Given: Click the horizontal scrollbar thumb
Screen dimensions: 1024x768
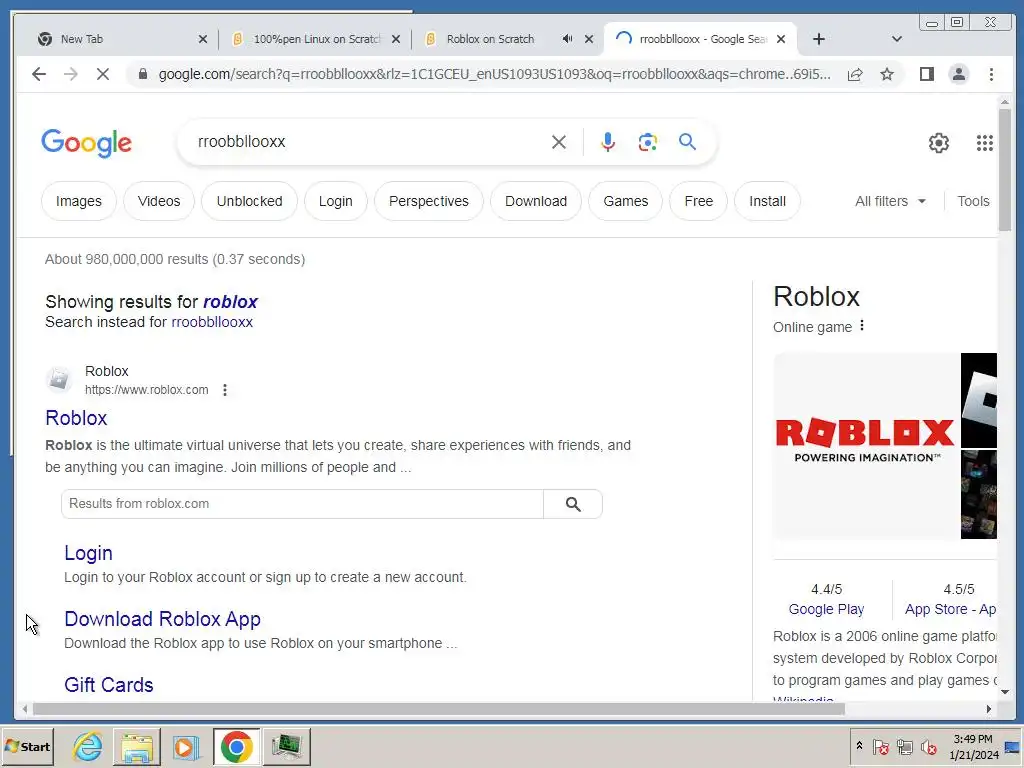Looking at the screenshot, I should pyautogui.click(x=438, y=709).
